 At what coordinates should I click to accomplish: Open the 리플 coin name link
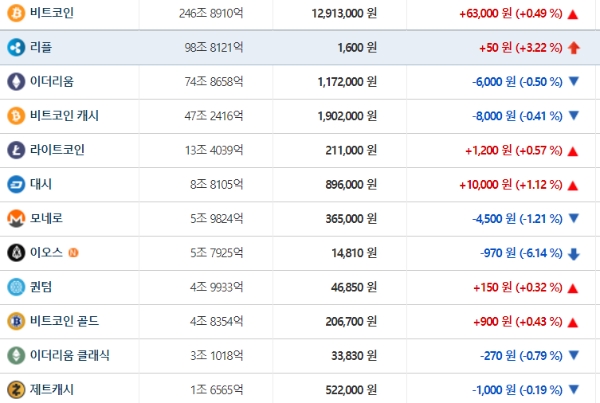click(x=41, y=47)
